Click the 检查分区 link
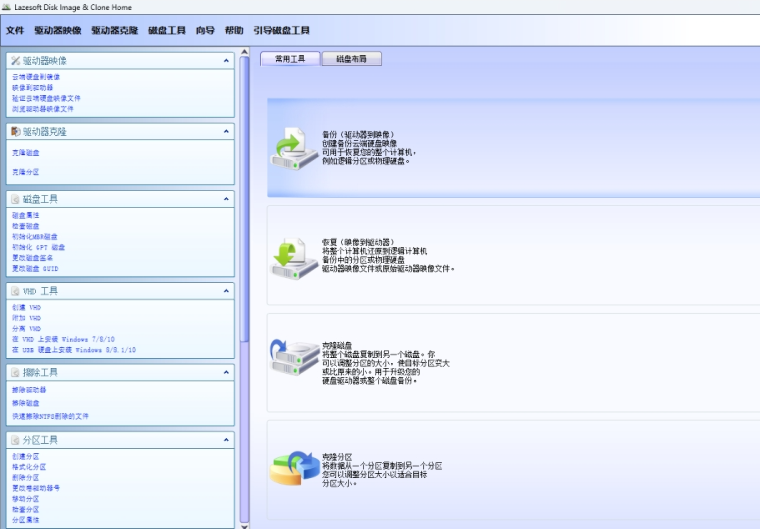This screenshot has height=529, width=760. pos(26,510)
